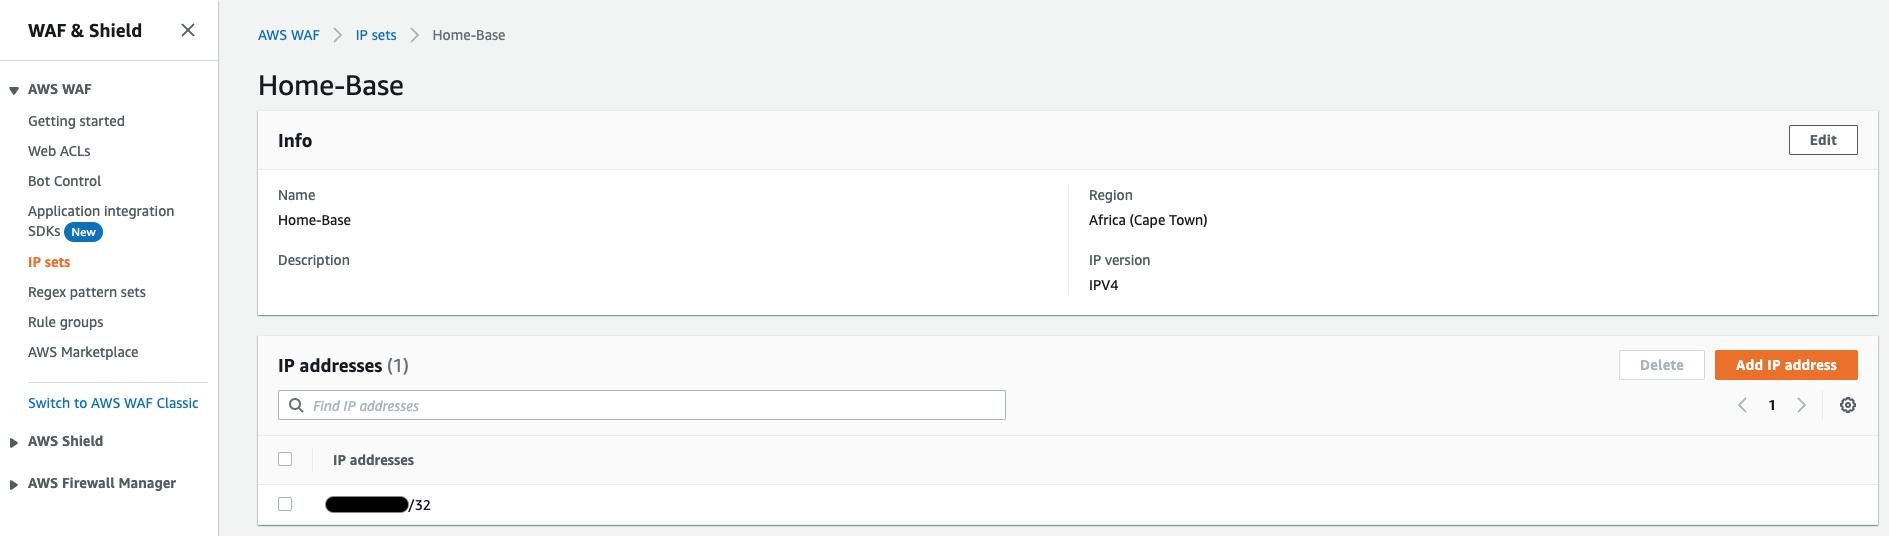Collapse the AWS WAF section
This screenshot has height=536, width=1889.
point(14,90)
